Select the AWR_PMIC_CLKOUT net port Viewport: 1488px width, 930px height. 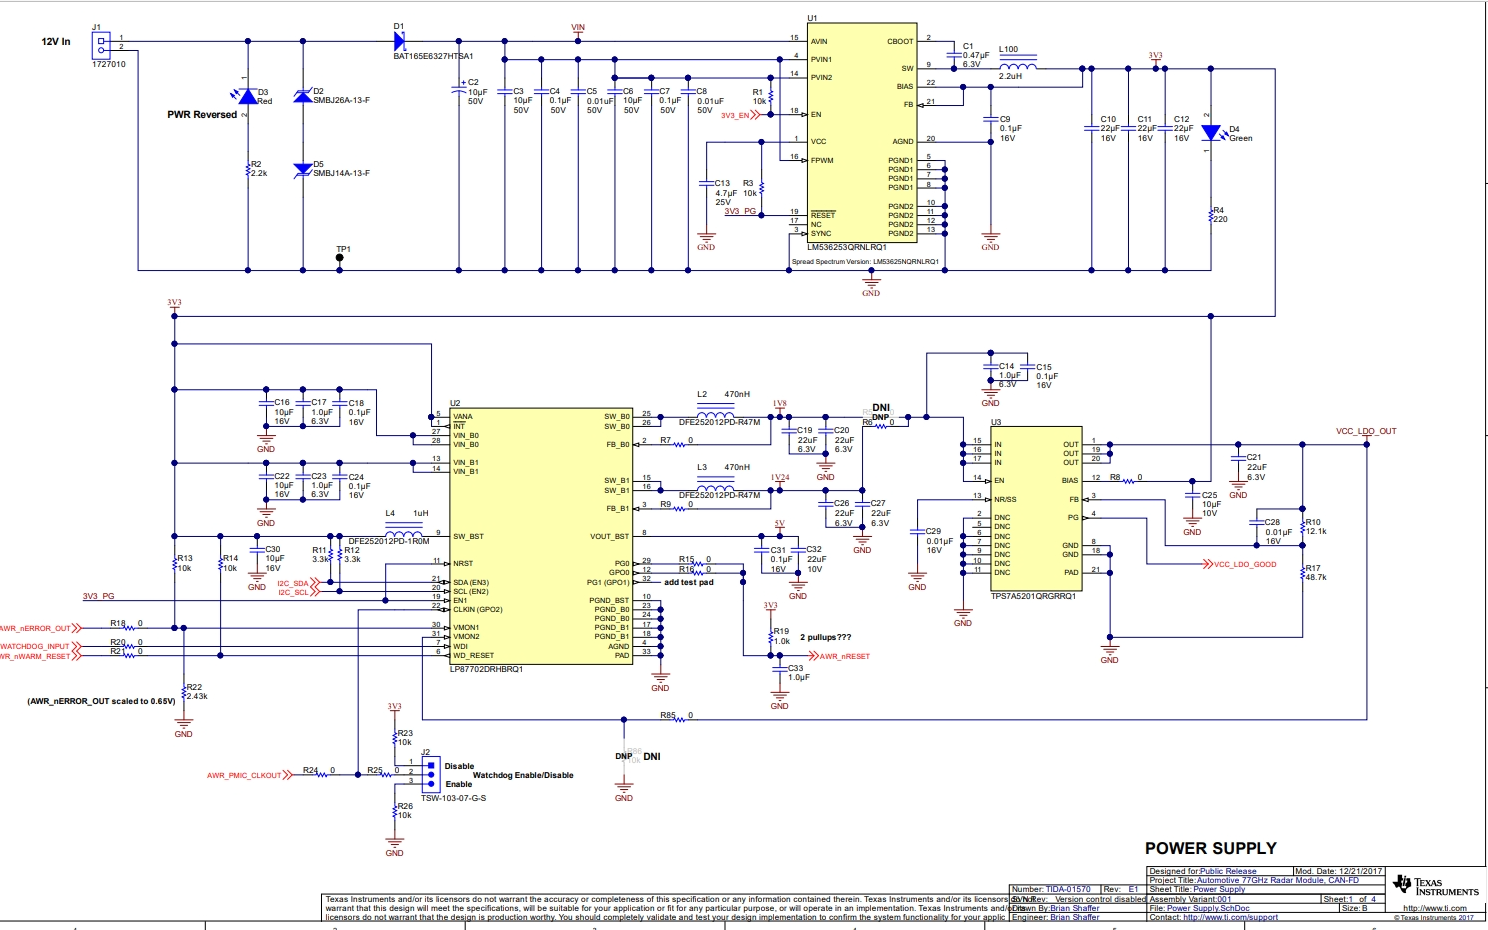coord(244,775)
